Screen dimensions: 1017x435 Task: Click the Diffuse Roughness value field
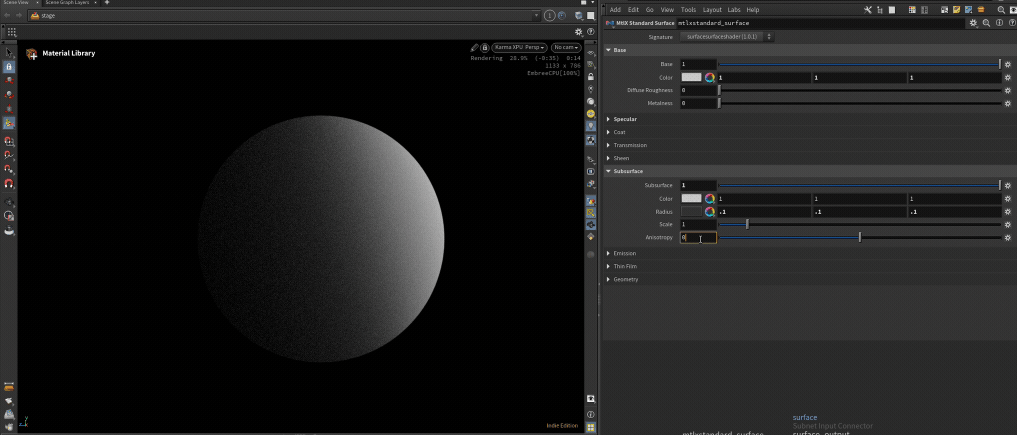pos(698,90)
